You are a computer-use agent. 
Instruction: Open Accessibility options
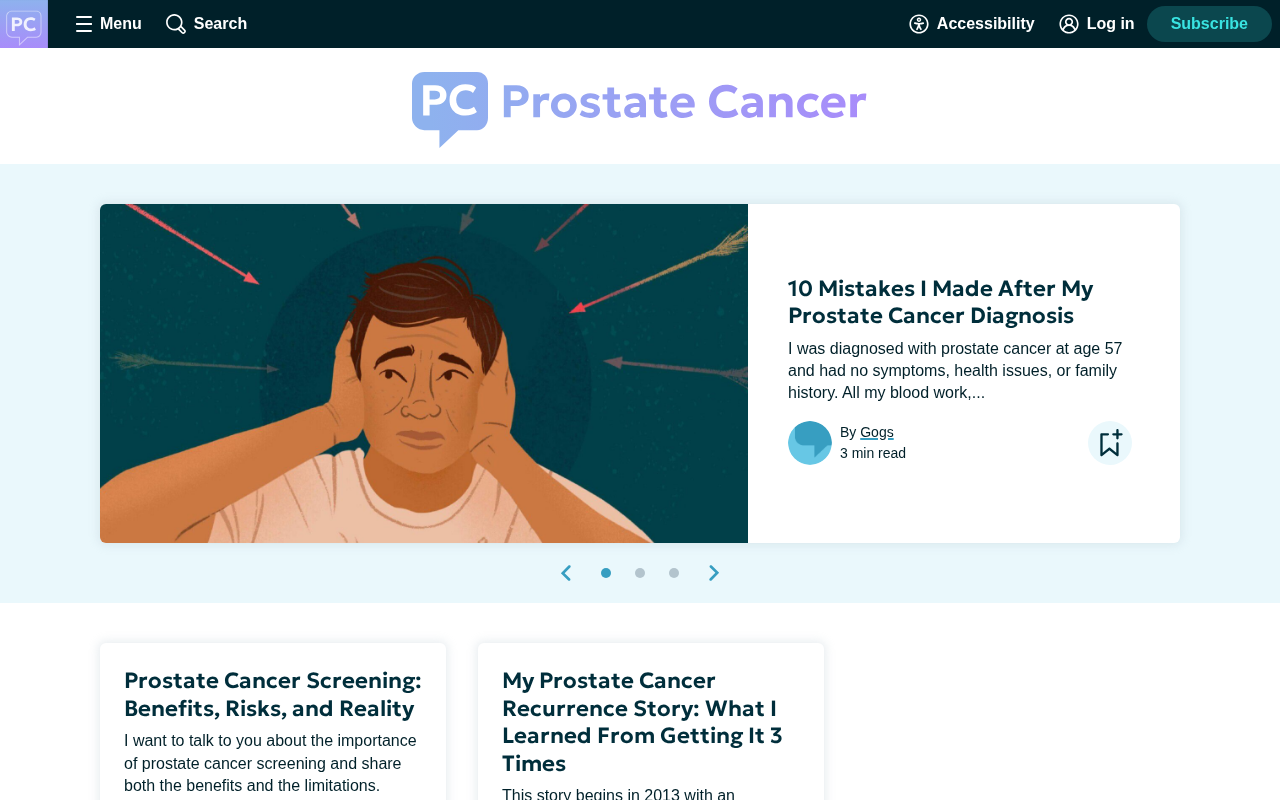[971, 24]
